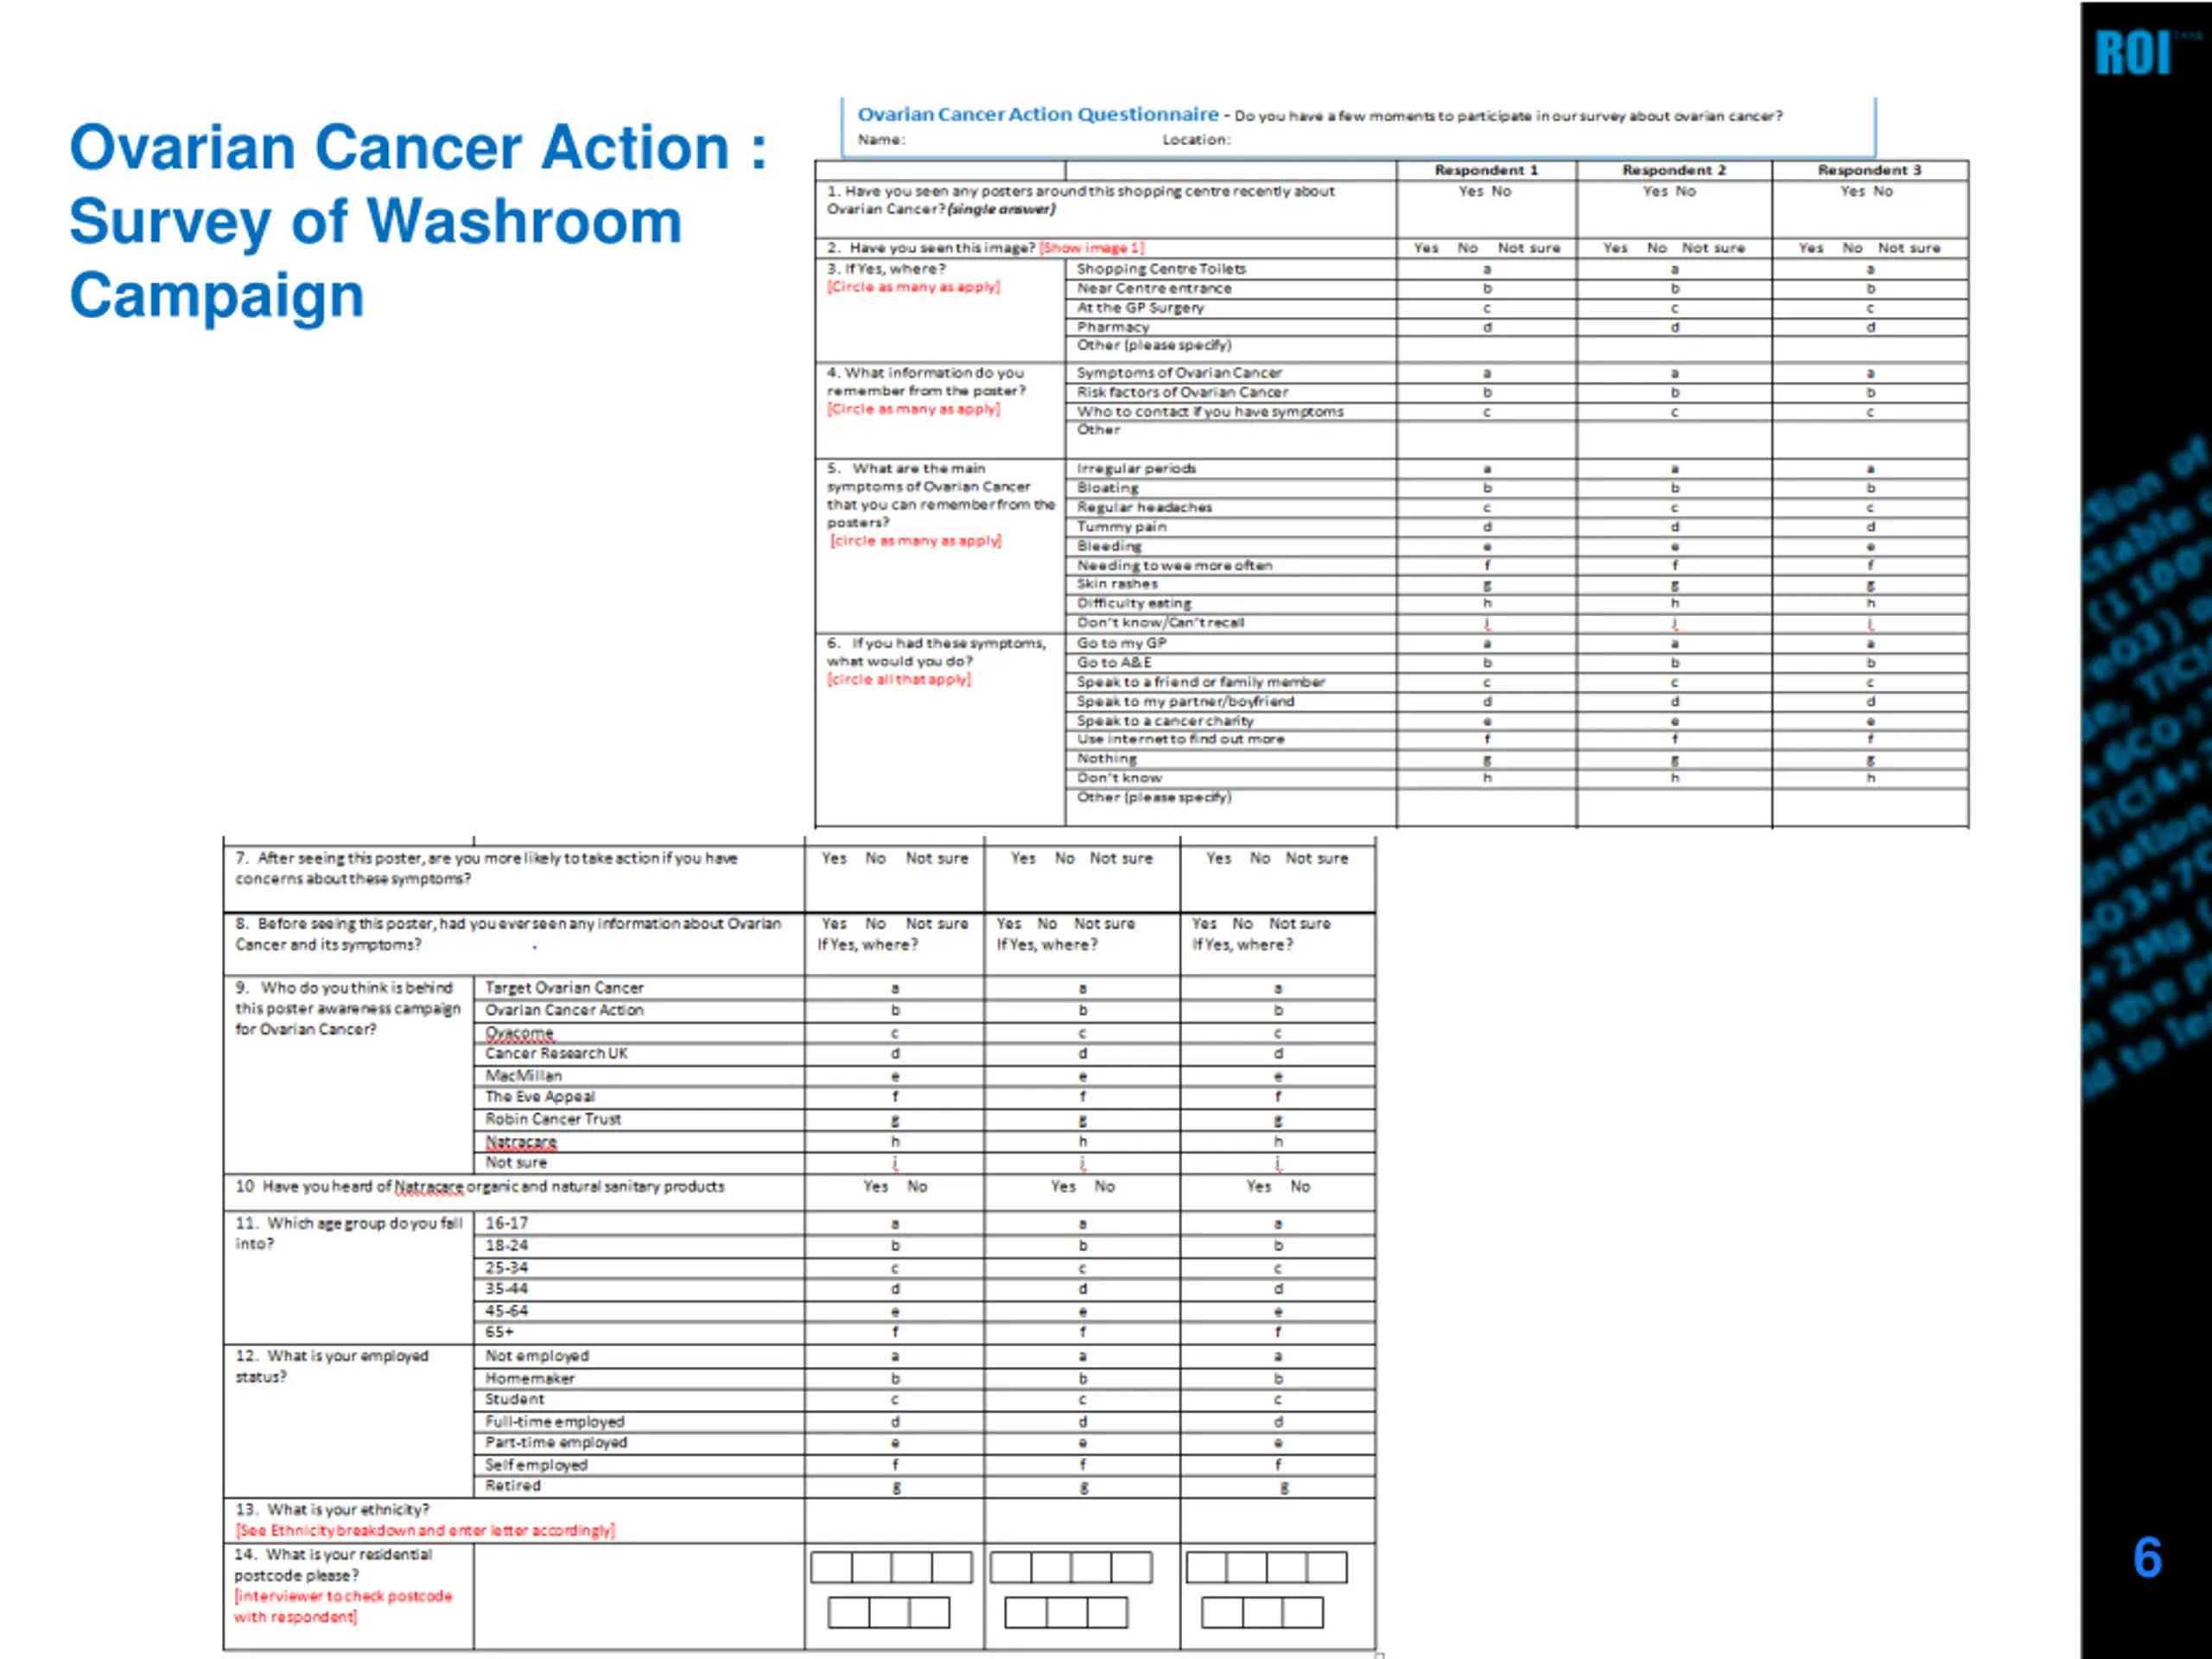Click the Ovarian Cancer Action Questionnaire heading

(x=1037, y=115)
